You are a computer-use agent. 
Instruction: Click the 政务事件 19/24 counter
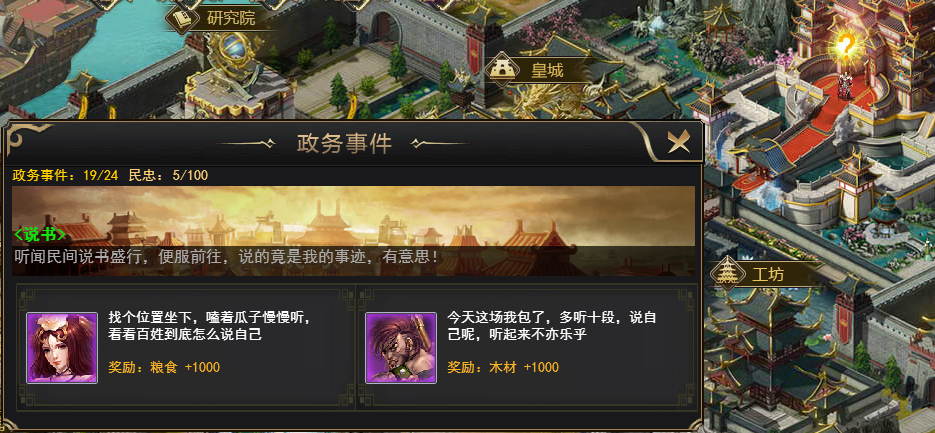click(65, 175)
